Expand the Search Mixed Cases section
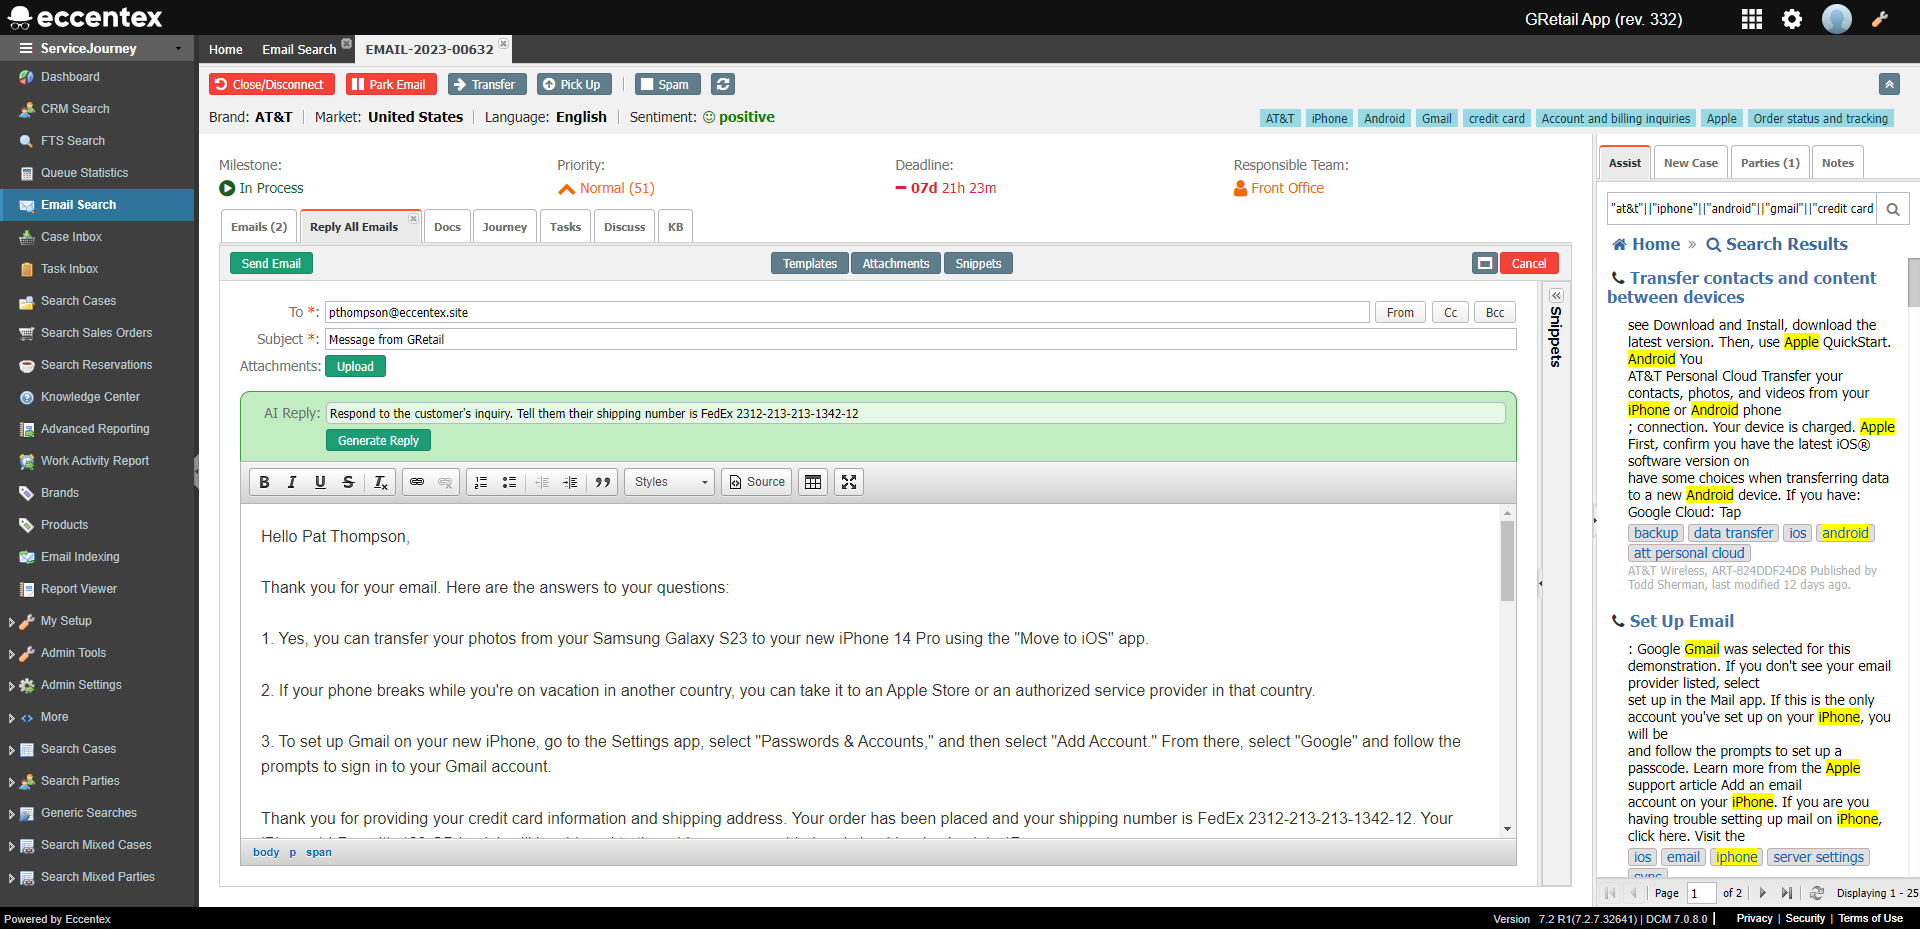Screen dimensions: 1920x929 (x=11, y=846)
